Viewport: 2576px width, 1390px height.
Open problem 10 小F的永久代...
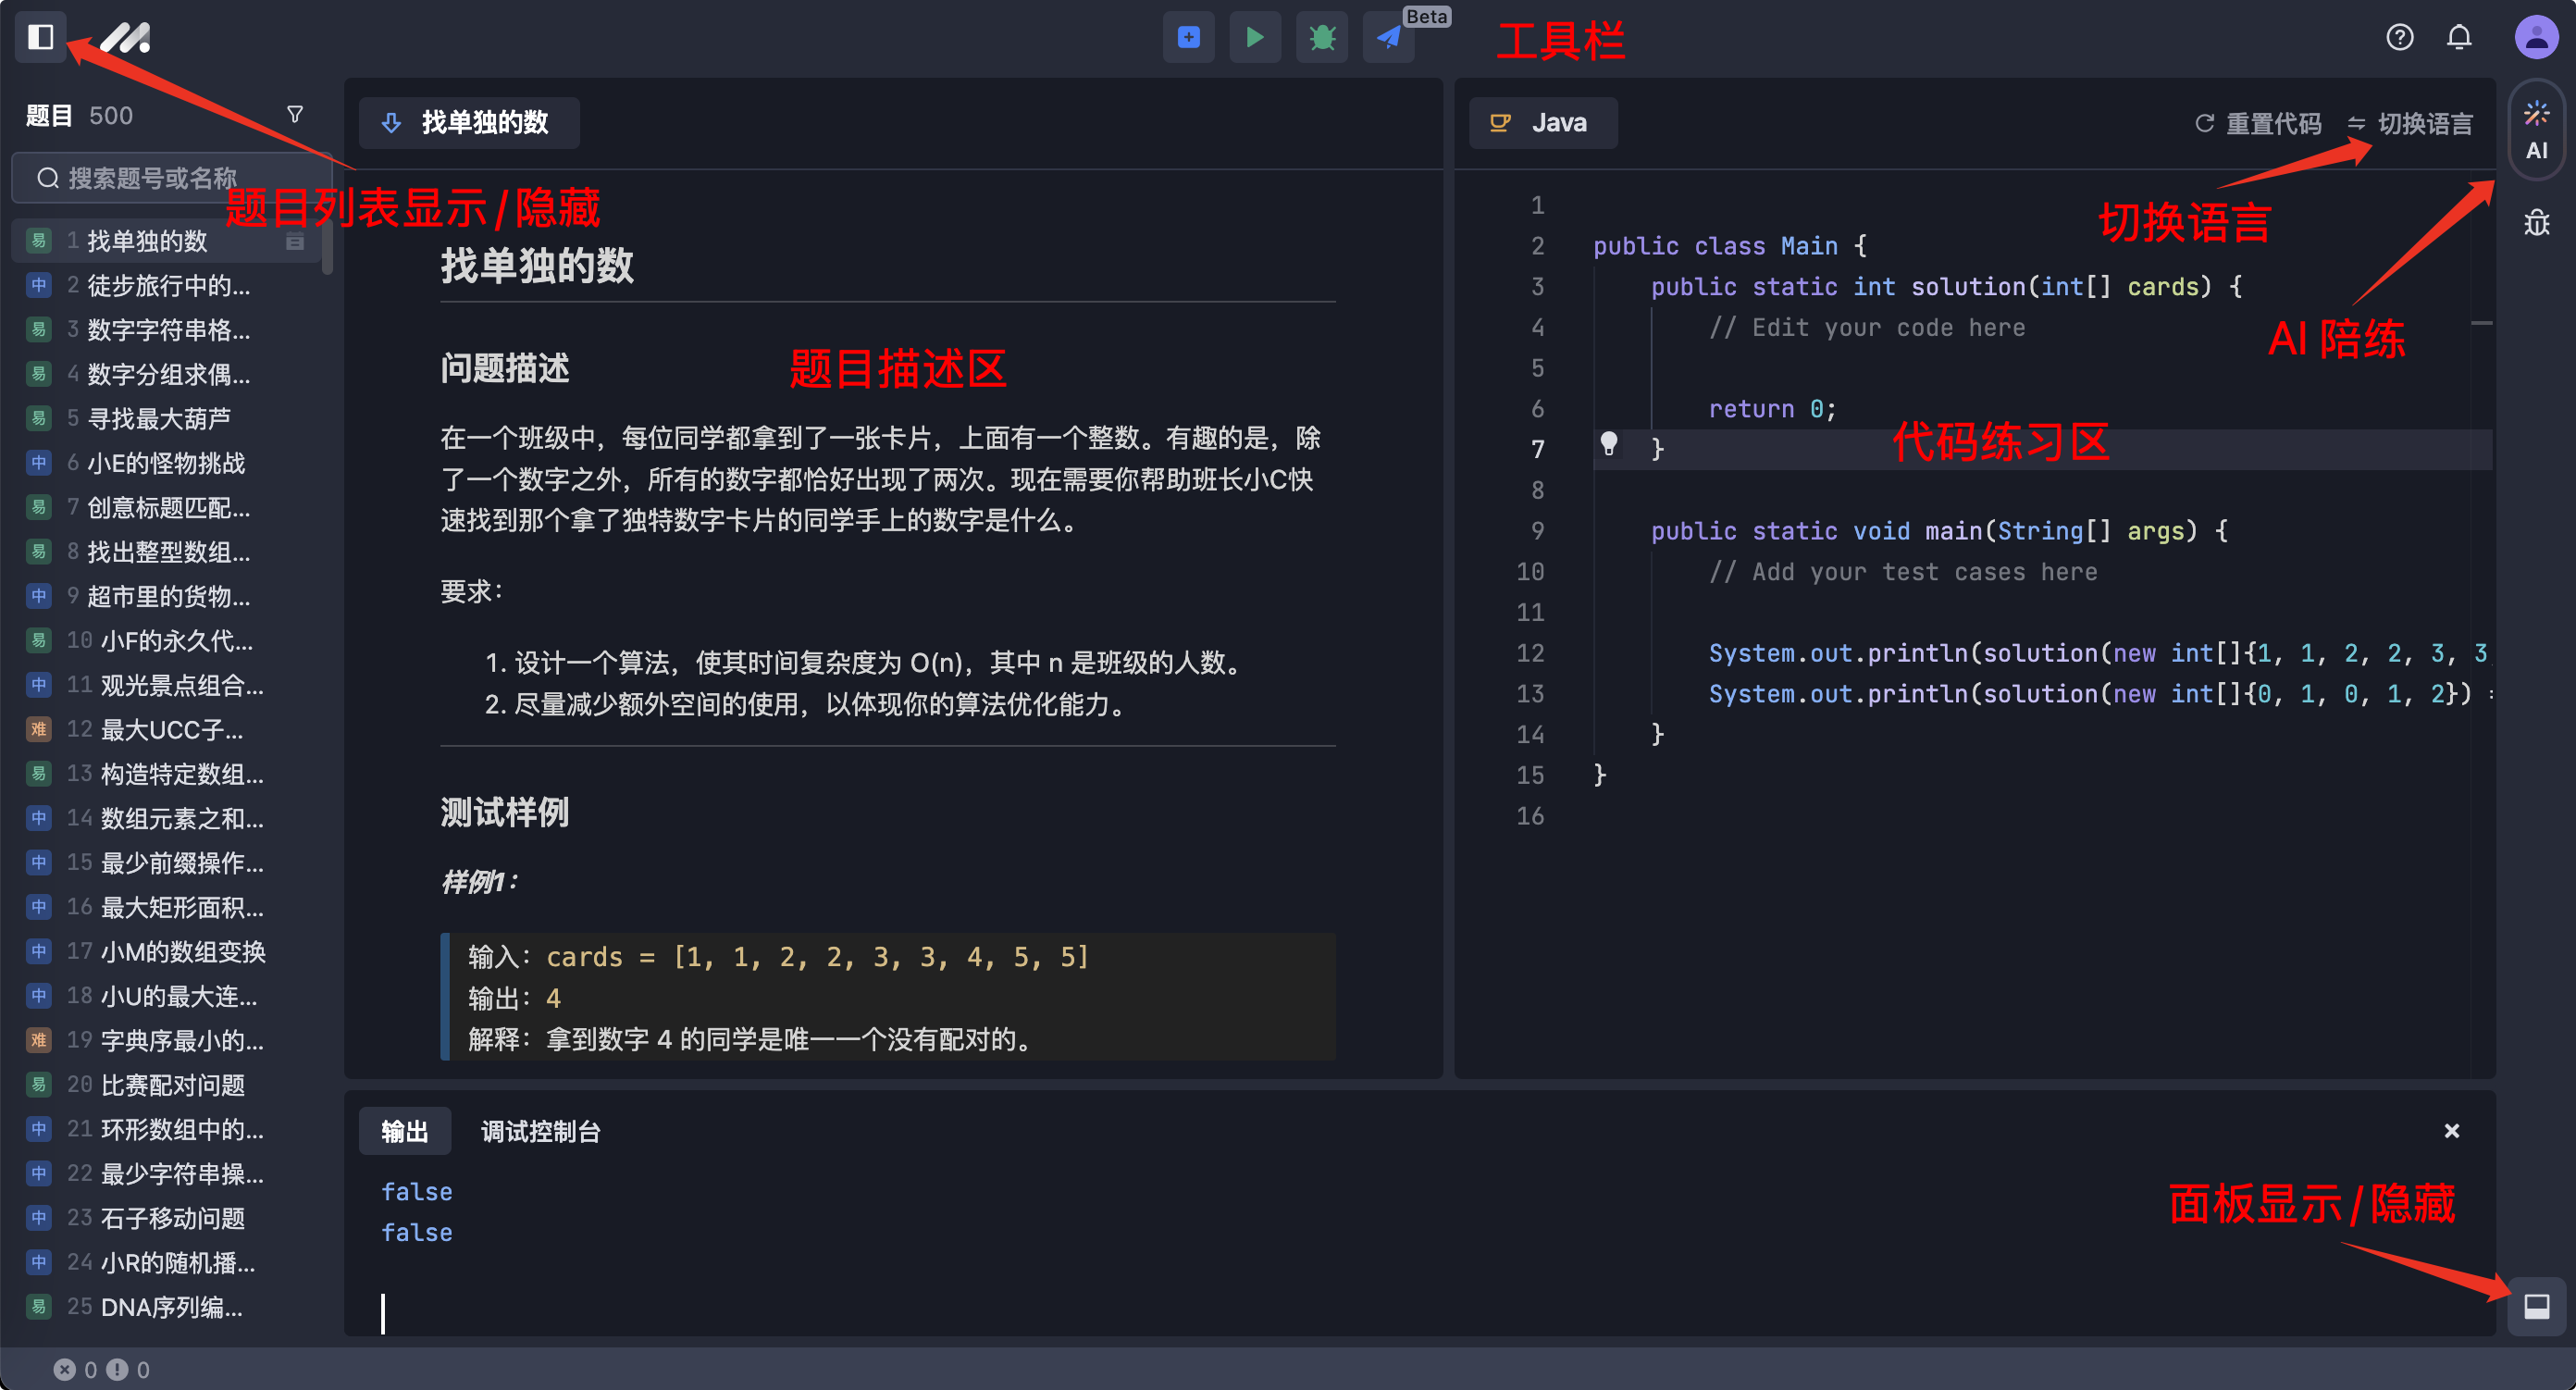point(166,640)
